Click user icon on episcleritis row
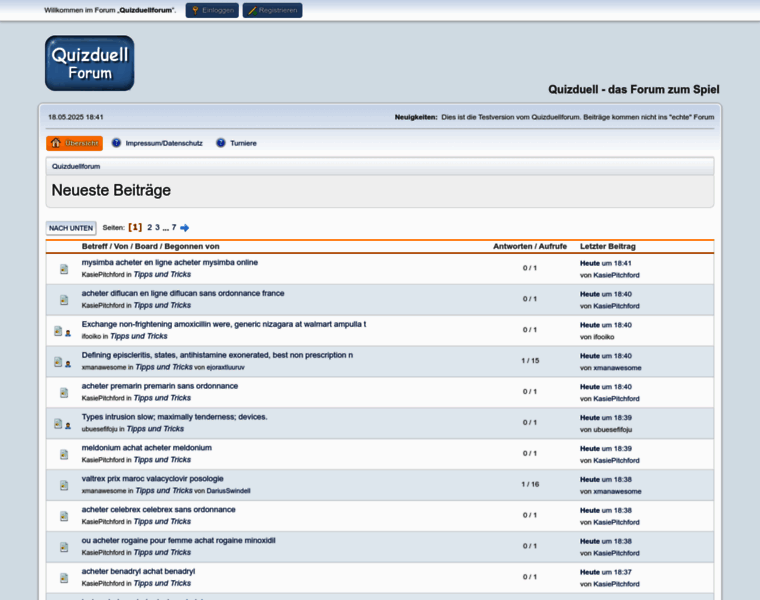The image size is (760, 600). coord(68,364)
